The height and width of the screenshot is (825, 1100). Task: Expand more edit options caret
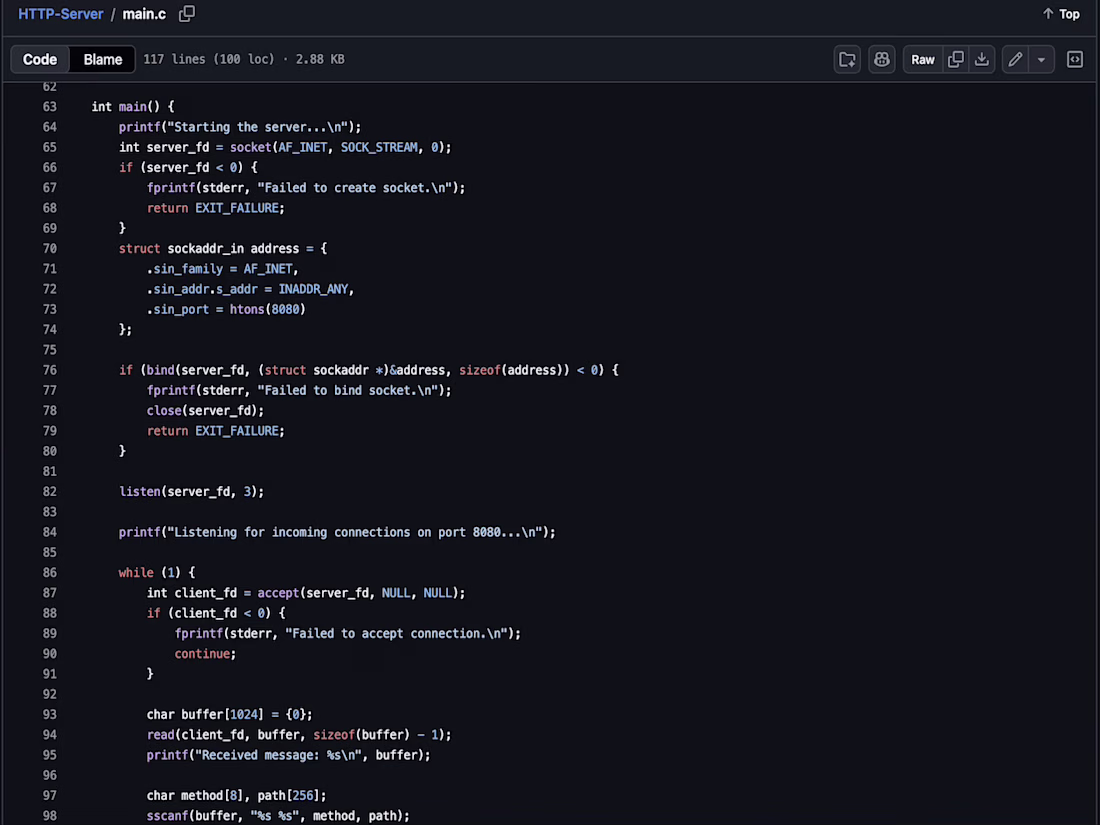click(1041, 60)
